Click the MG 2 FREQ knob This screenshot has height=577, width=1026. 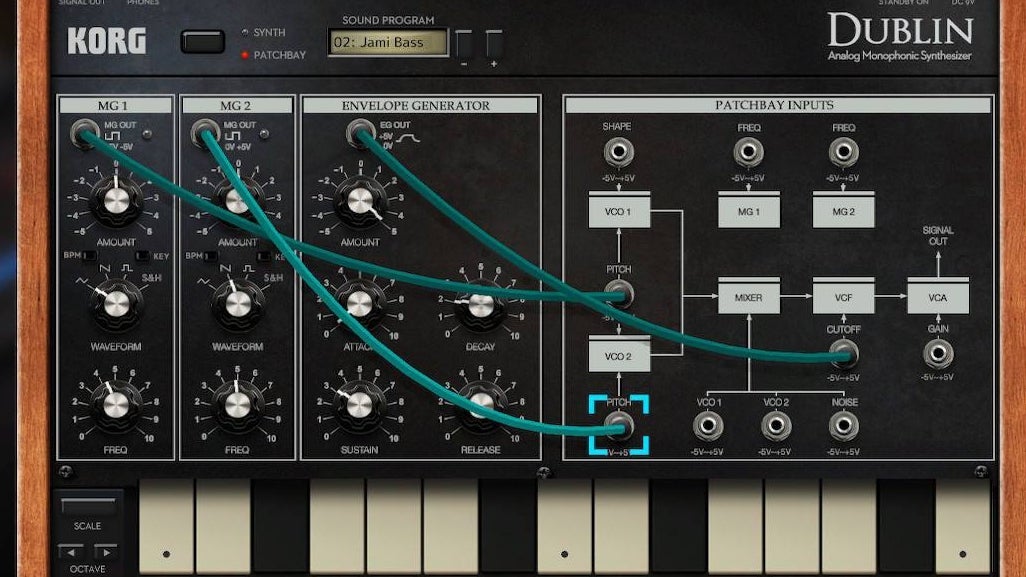pos(238,405)
